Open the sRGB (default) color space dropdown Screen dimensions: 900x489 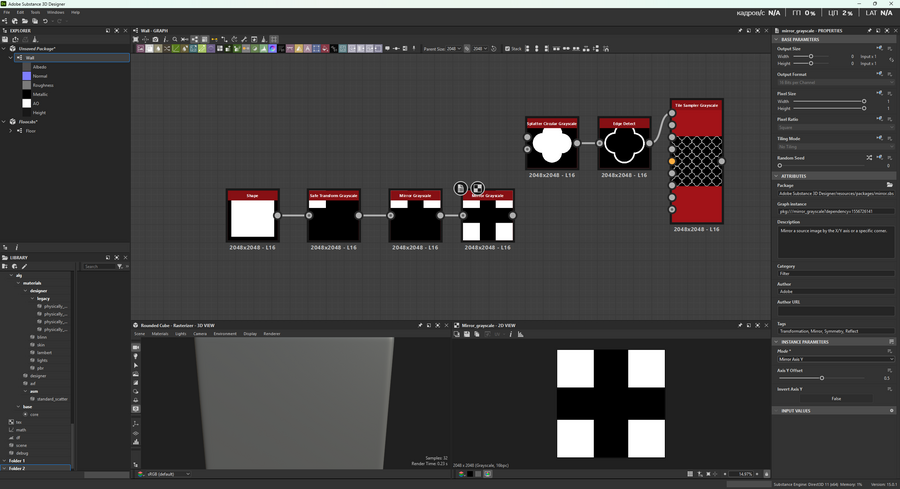pyautogui.click(x=168, y=474)
